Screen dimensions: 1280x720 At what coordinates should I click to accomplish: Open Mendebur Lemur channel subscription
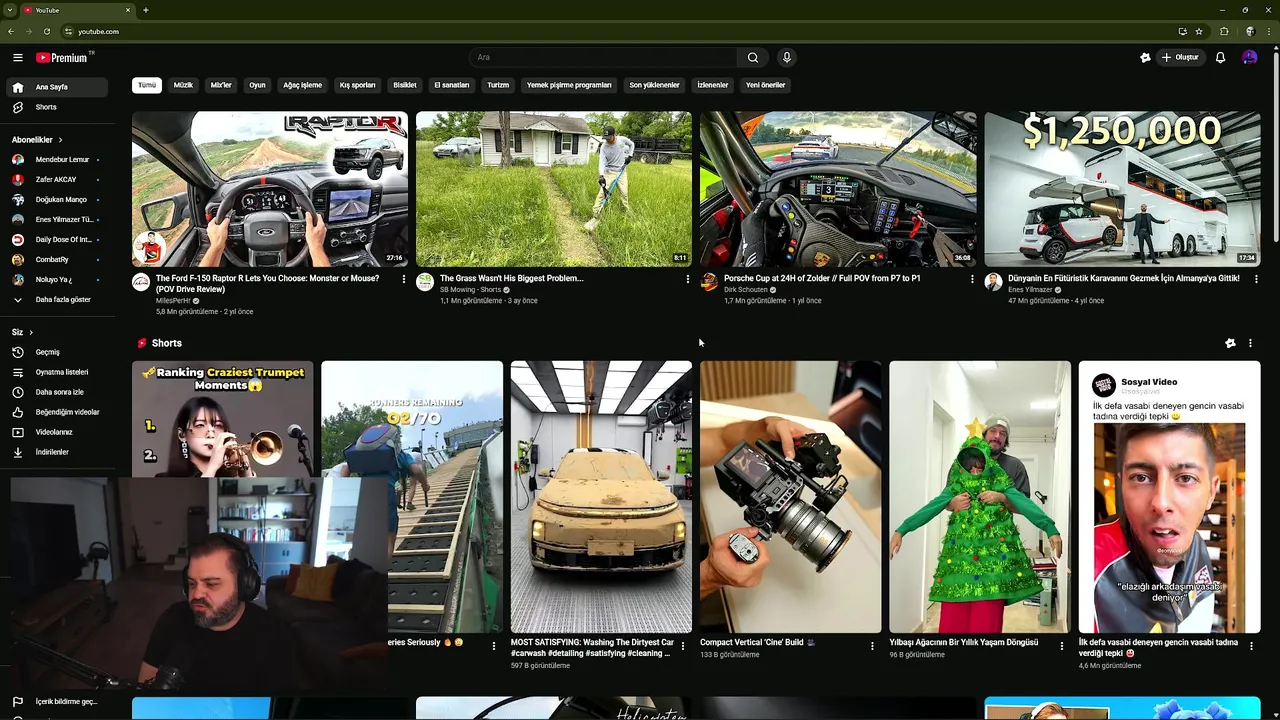click(x=56, y=160)
